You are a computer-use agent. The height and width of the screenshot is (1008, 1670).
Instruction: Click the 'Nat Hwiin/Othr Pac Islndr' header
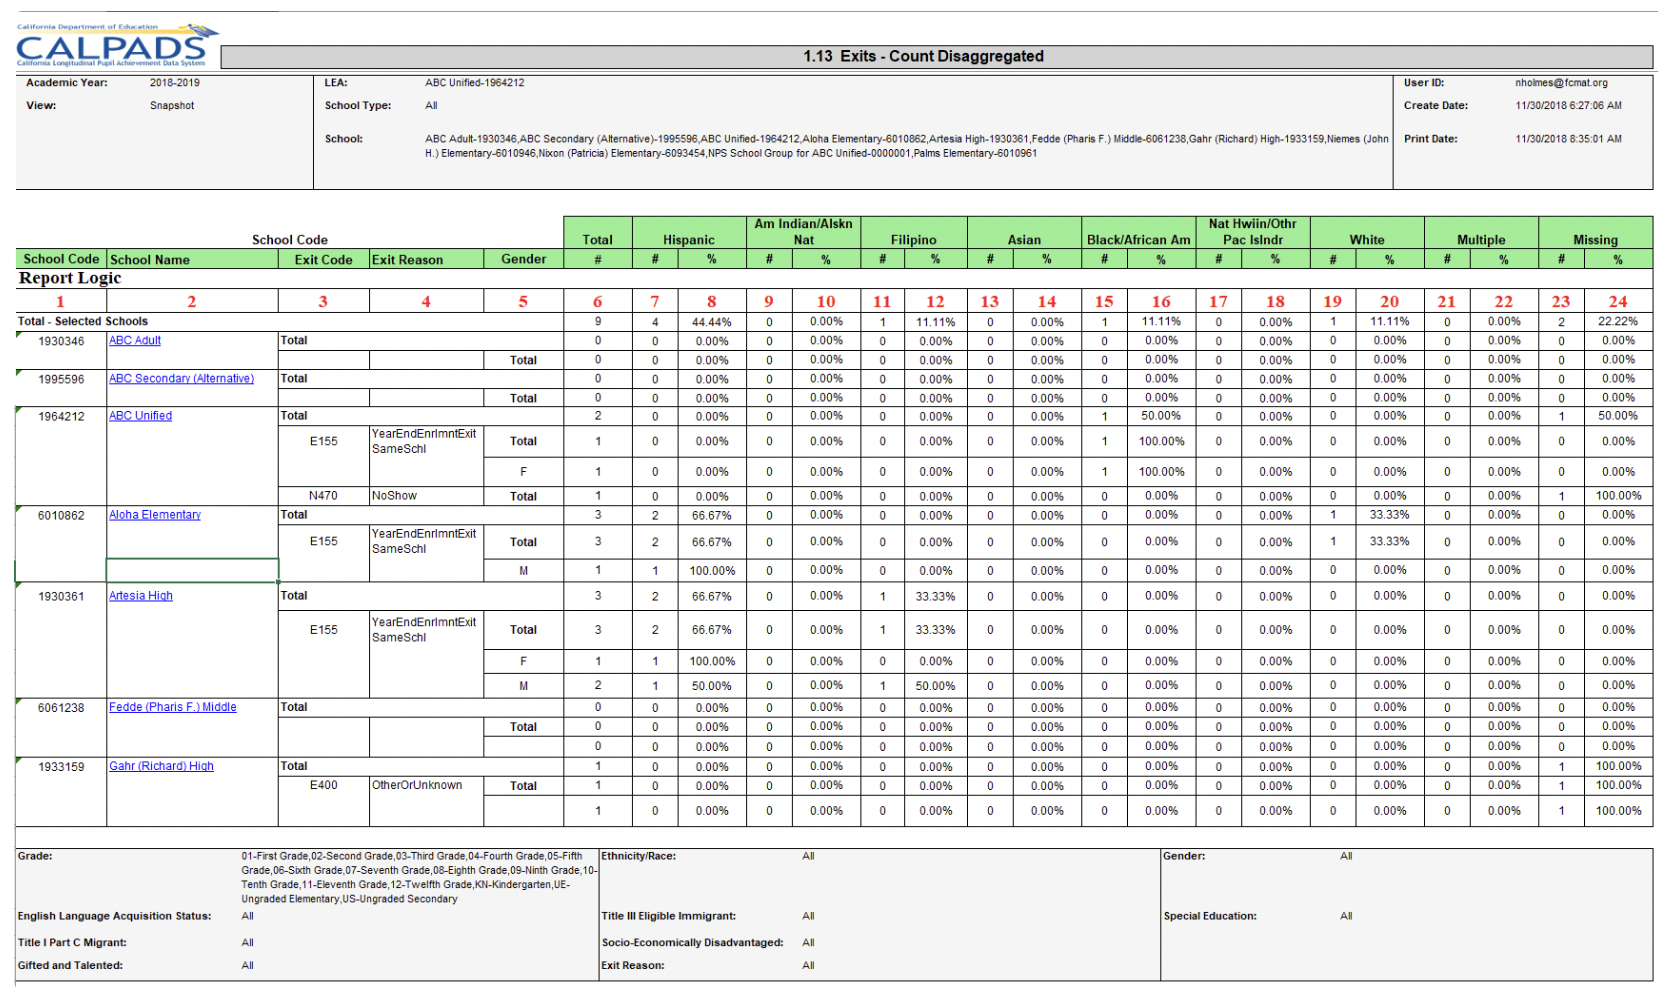(1252, 232)
